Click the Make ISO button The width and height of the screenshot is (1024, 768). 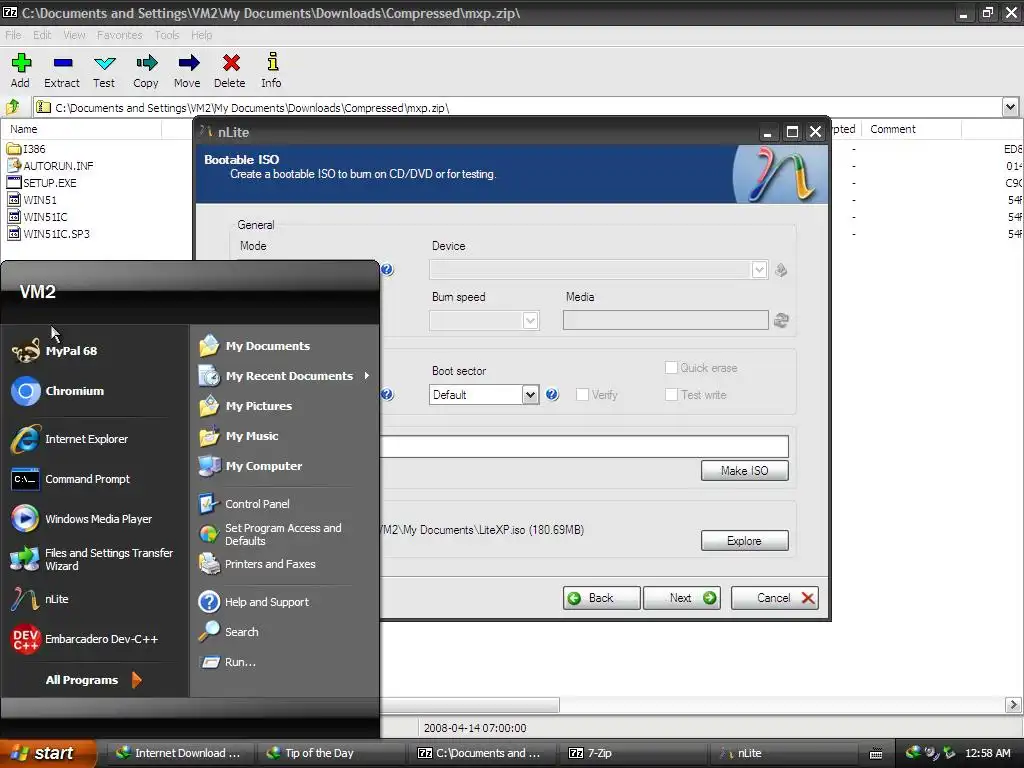(x=744, y=471)
